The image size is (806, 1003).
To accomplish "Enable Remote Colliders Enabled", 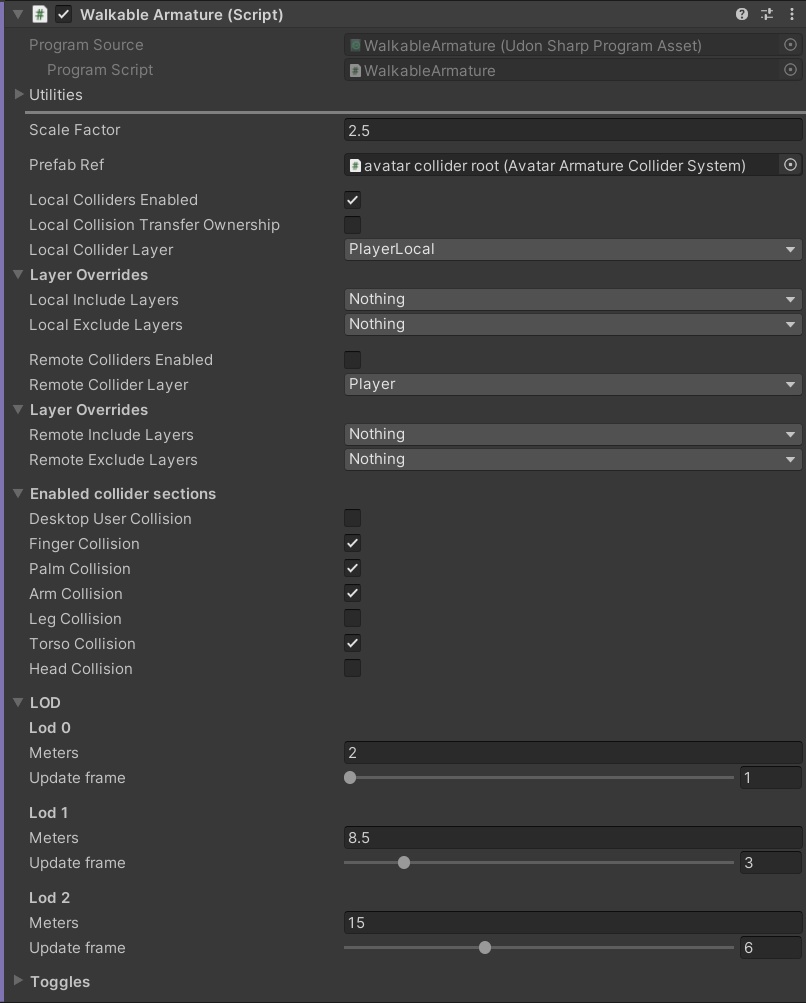I will 352,359.
